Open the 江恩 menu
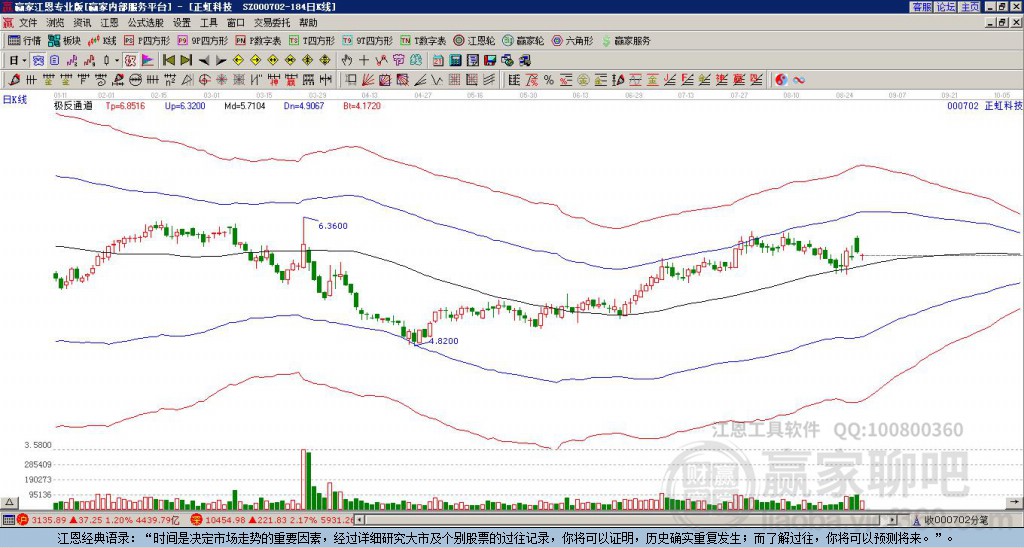Viewport: 1024px width, 548px height. [109, 23]
